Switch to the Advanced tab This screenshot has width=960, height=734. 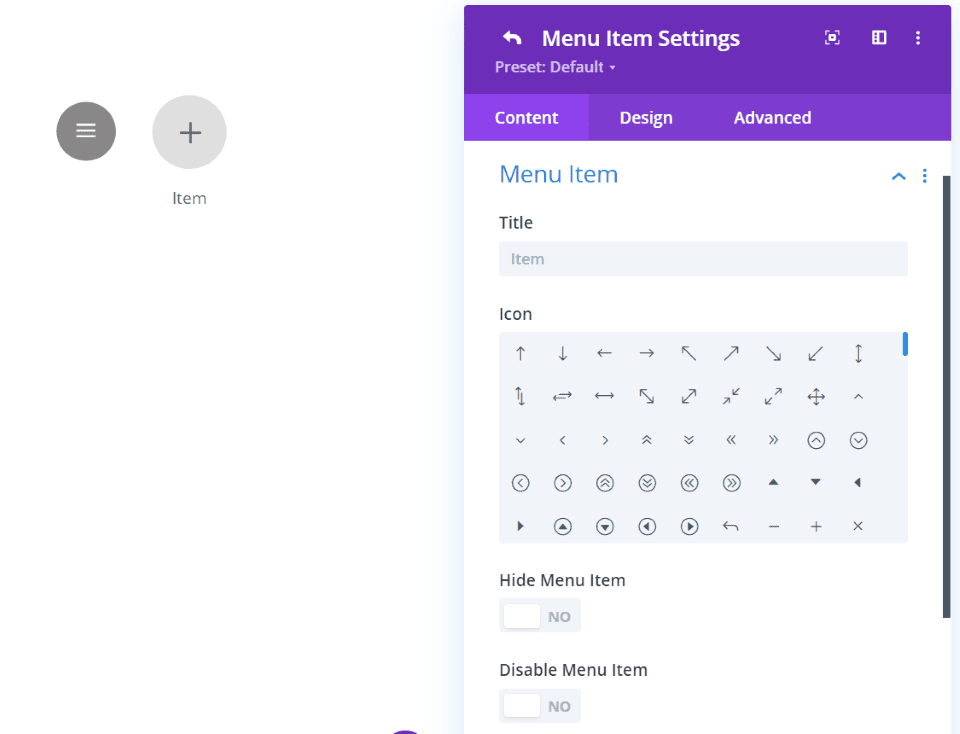(773, 118)
